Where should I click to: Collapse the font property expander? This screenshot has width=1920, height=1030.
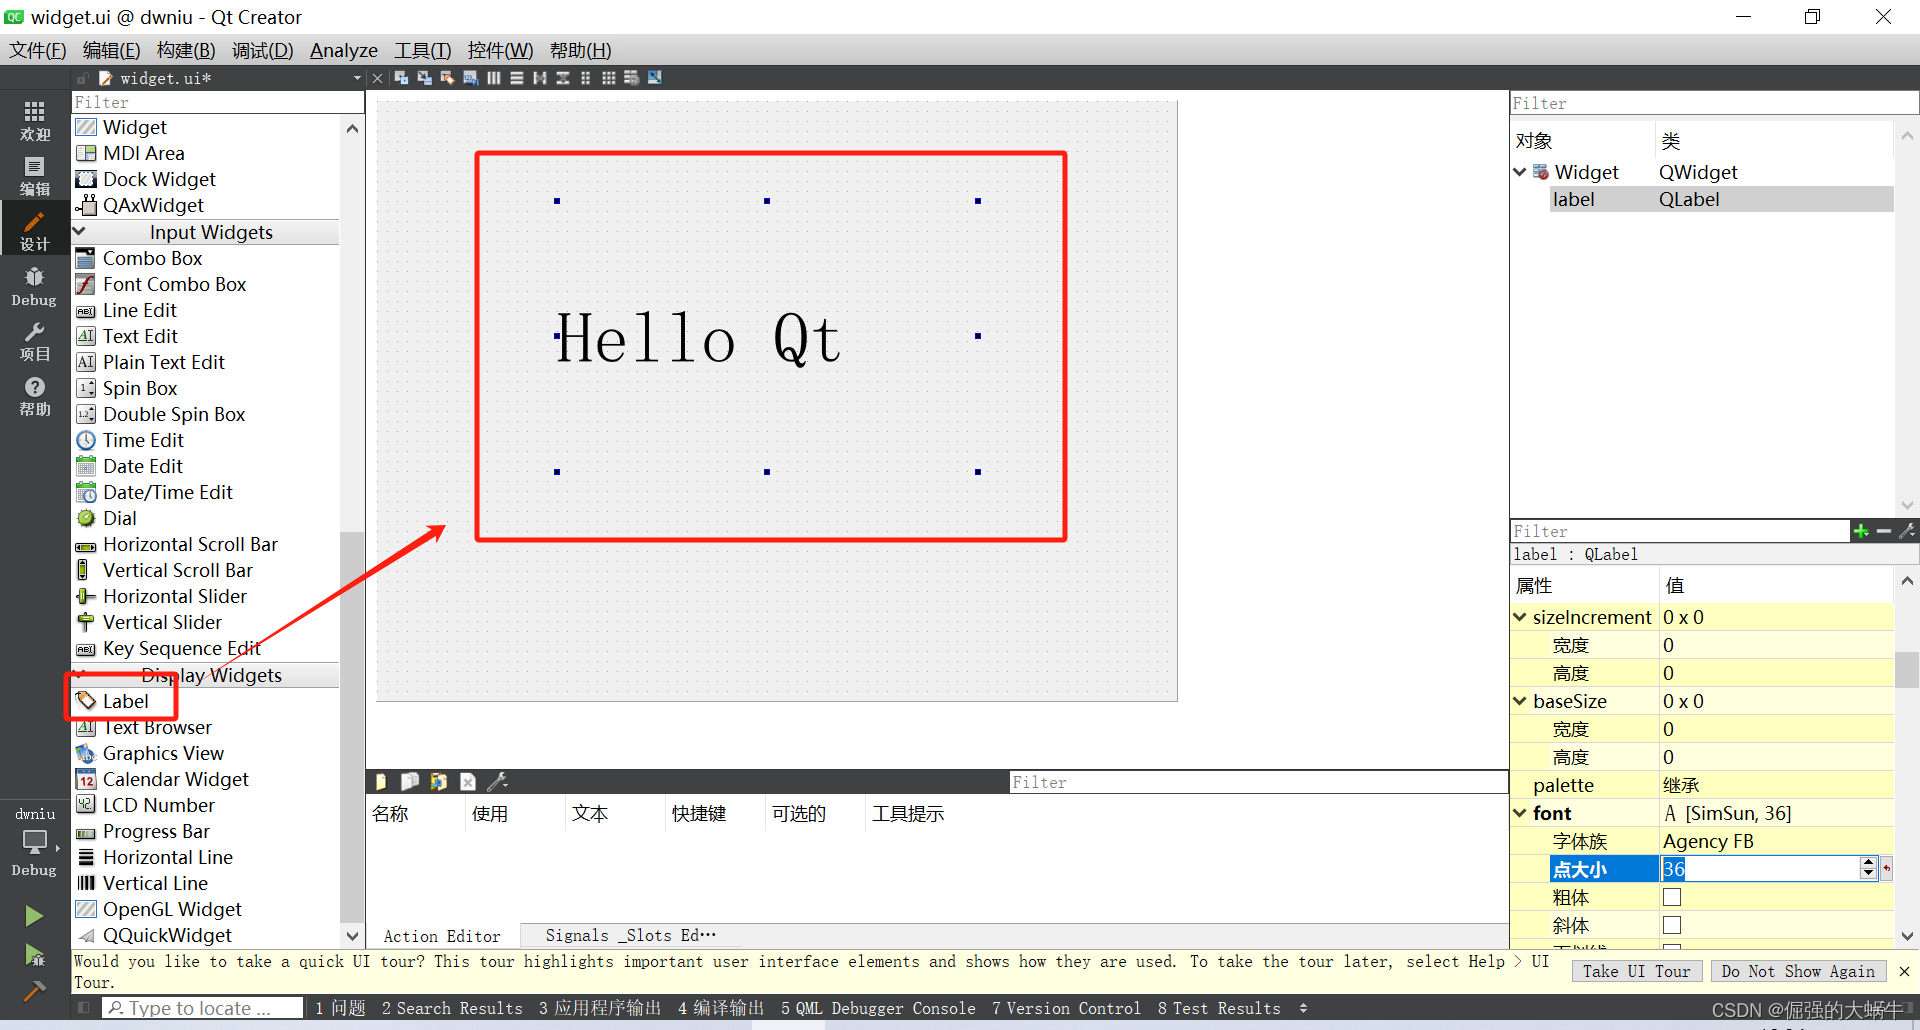1521,813
